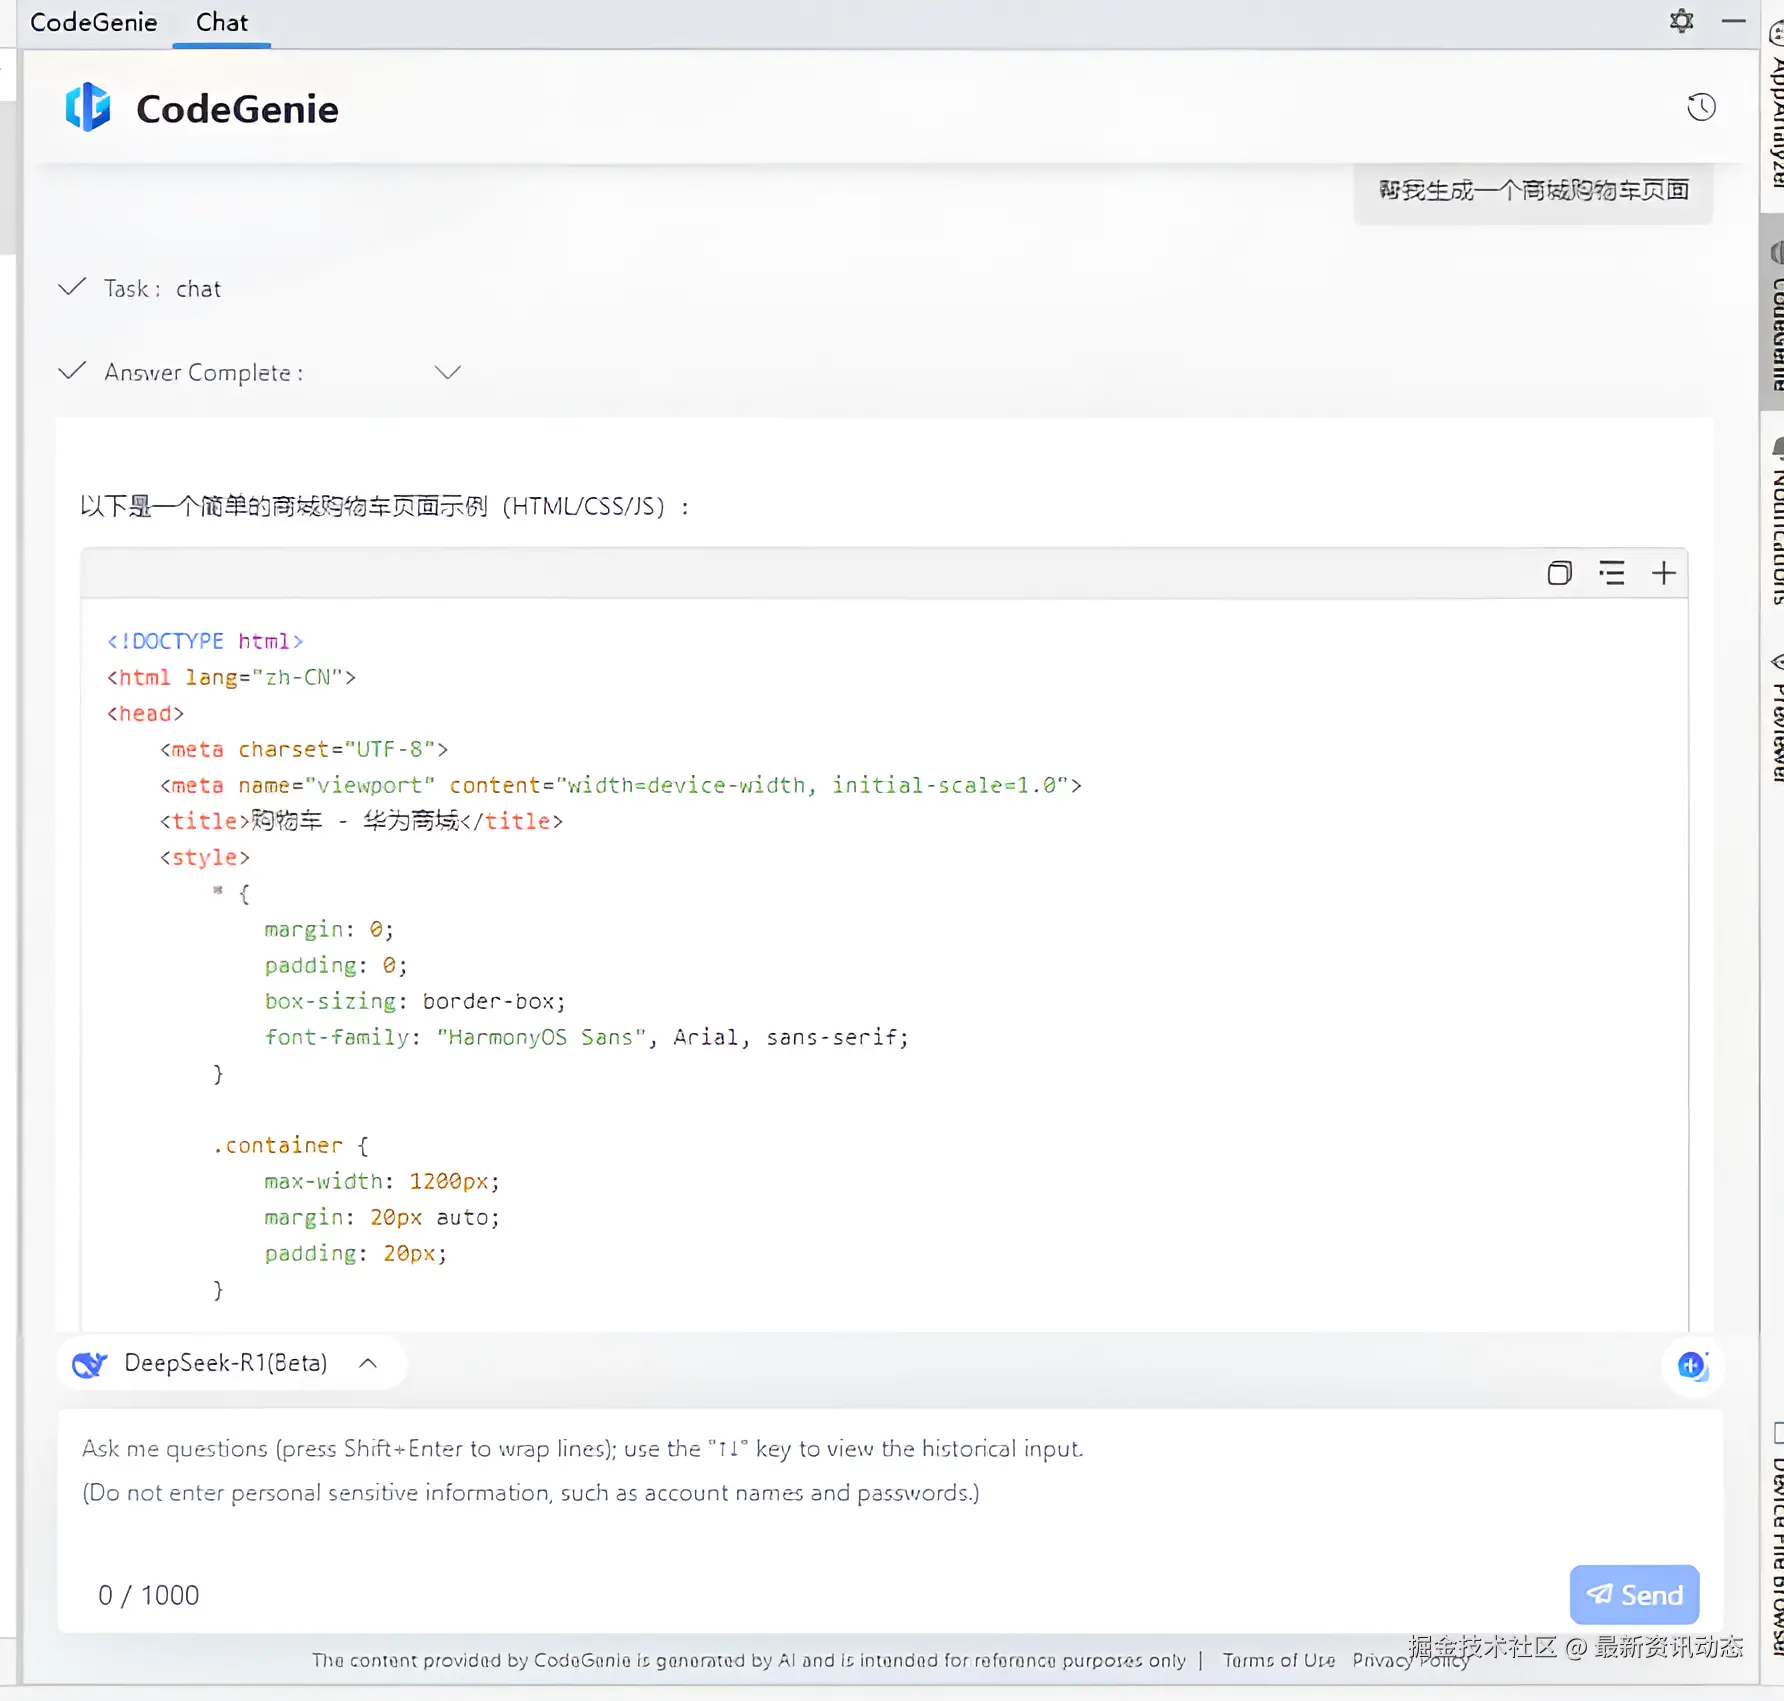
Task: Start a new chat with the blue plus icon
Action: [x=1692, y=1365]
